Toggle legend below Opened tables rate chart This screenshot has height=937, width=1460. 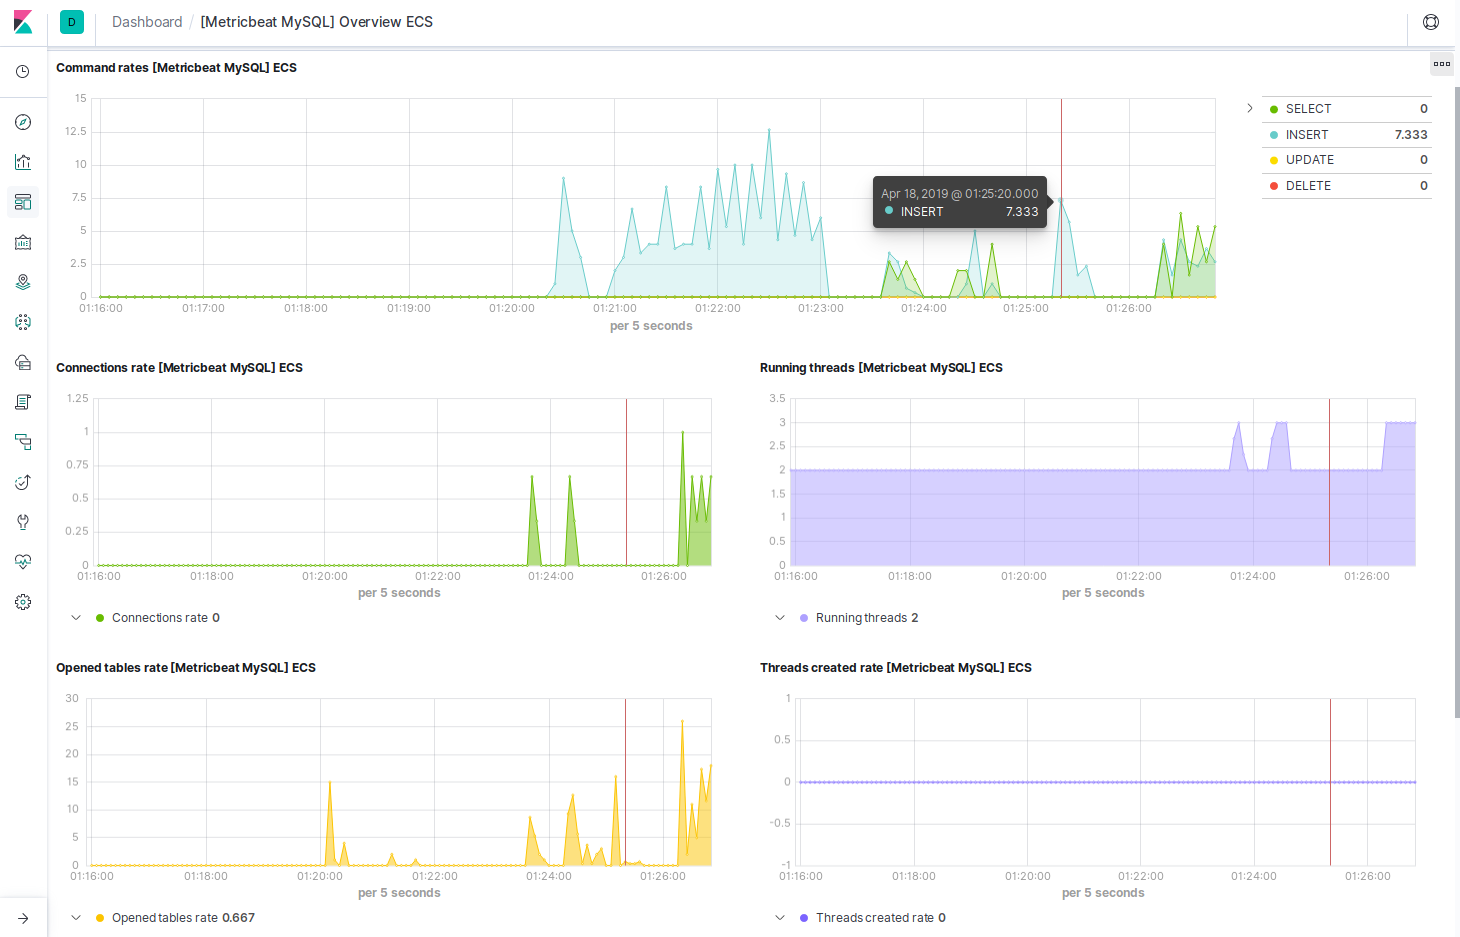(76, 918)
